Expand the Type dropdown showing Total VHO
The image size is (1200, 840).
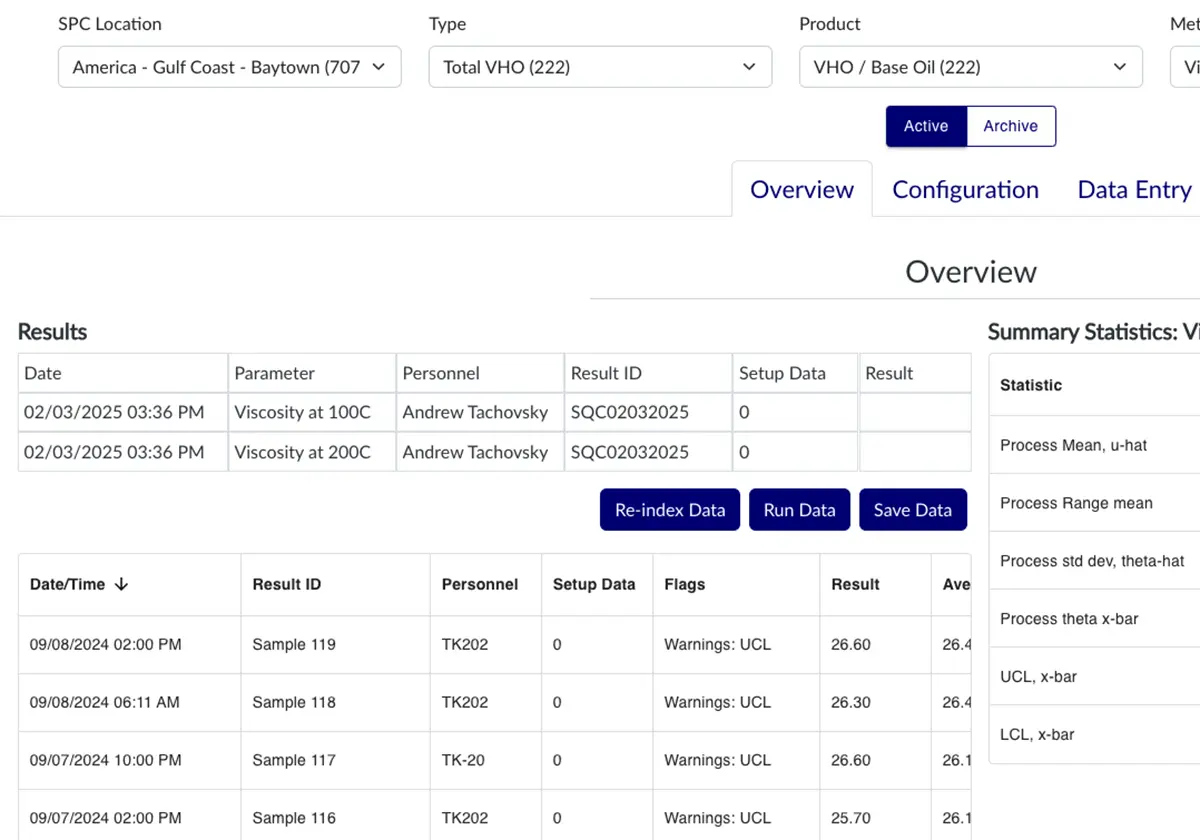(x=600, y=67)
